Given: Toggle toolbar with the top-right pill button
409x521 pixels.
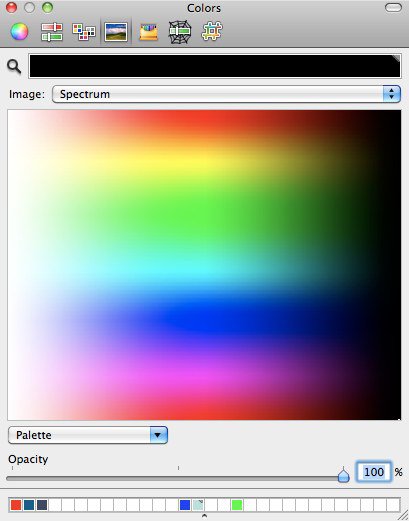Looking at the screenshot, I should [x=393, y=8].
